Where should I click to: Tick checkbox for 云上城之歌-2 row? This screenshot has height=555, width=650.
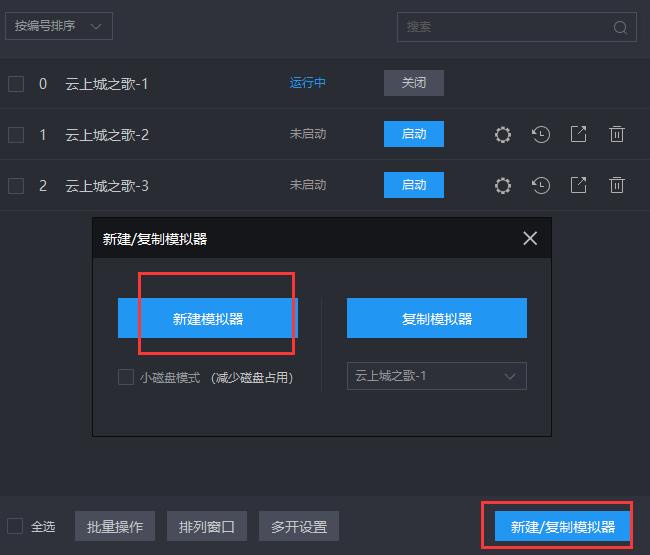pos(16,135)
